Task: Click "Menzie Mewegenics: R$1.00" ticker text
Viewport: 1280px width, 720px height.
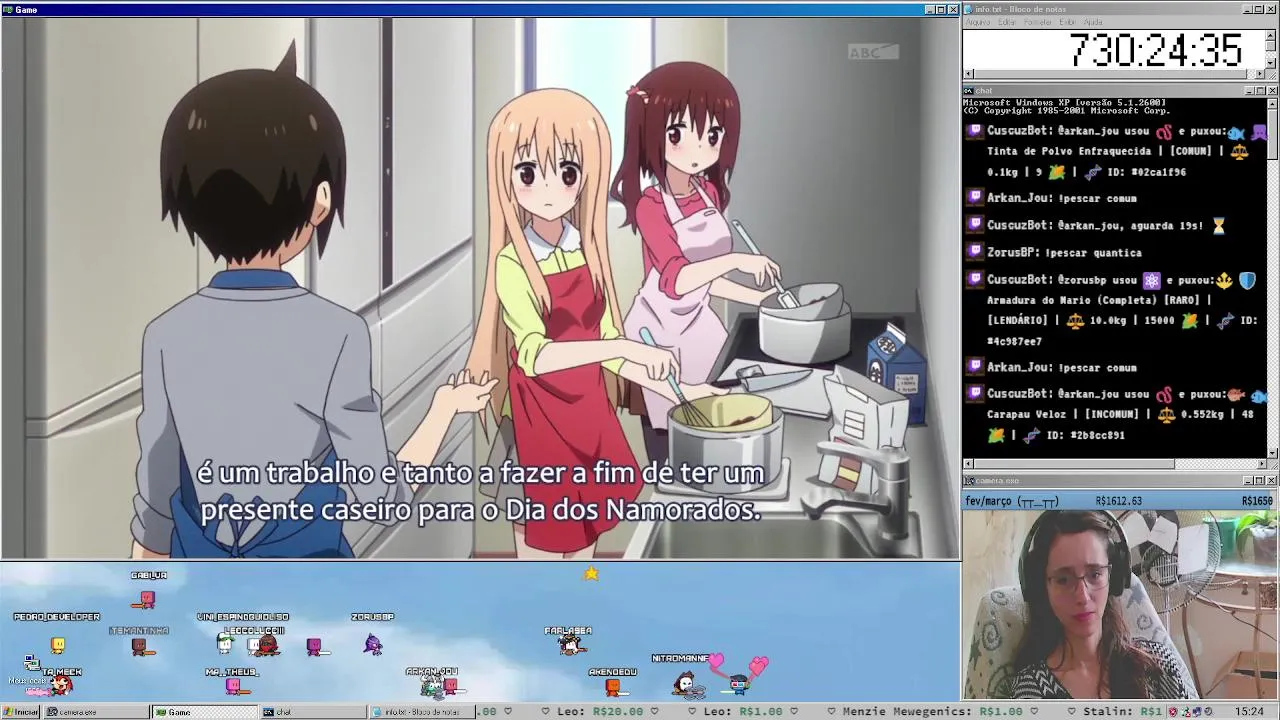Action: point(932,712)
